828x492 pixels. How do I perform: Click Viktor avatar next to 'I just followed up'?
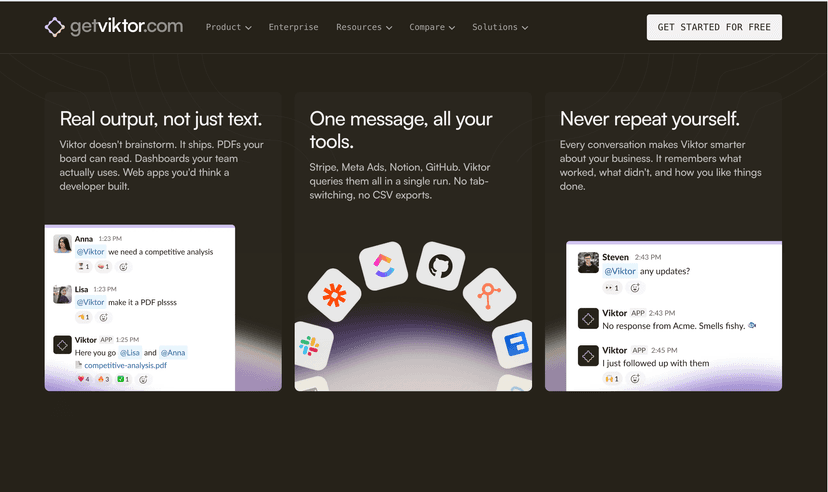click(x=588, y=356)
